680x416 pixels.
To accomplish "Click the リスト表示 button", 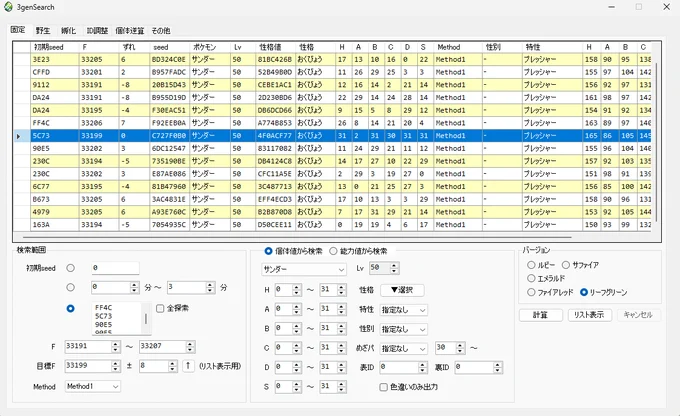I will pos(590,315).
